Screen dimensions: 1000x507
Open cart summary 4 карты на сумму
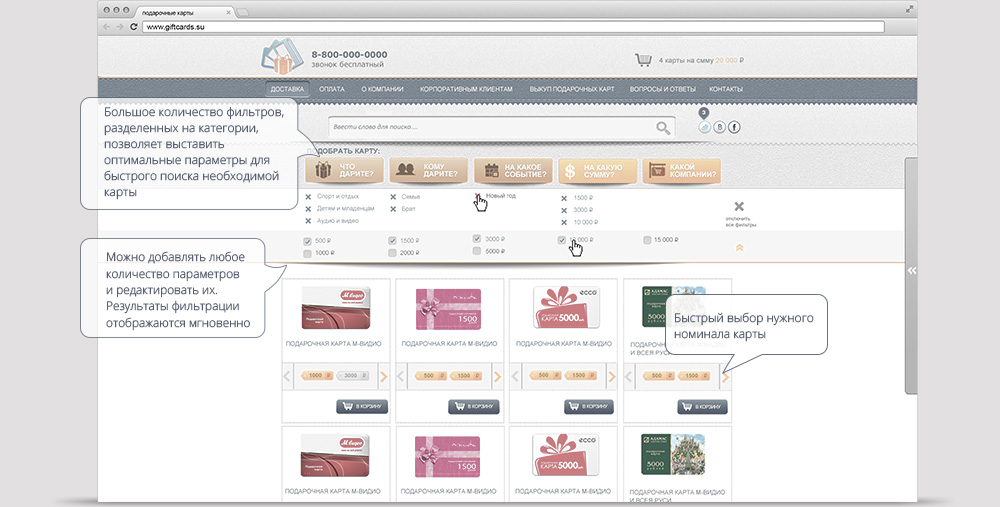(x=701, y=61)
